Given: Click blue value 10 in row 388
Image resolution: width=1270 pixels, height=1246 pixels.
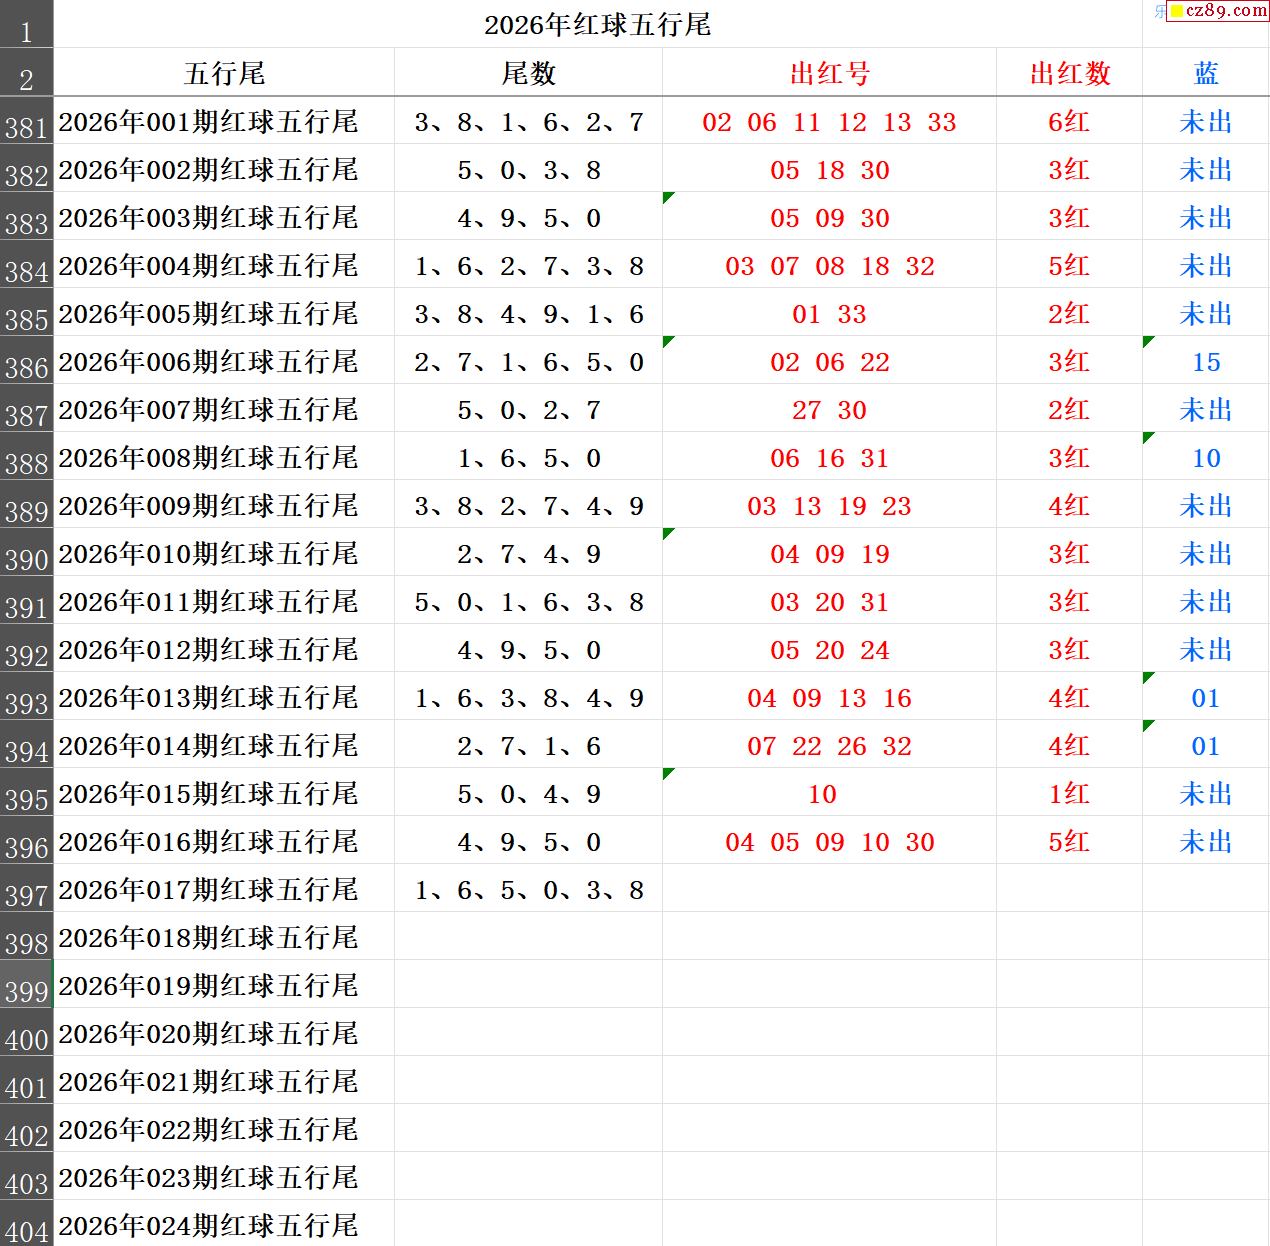Looking at the screenshot, I should pyautogui.click(x=1206, y=458).
